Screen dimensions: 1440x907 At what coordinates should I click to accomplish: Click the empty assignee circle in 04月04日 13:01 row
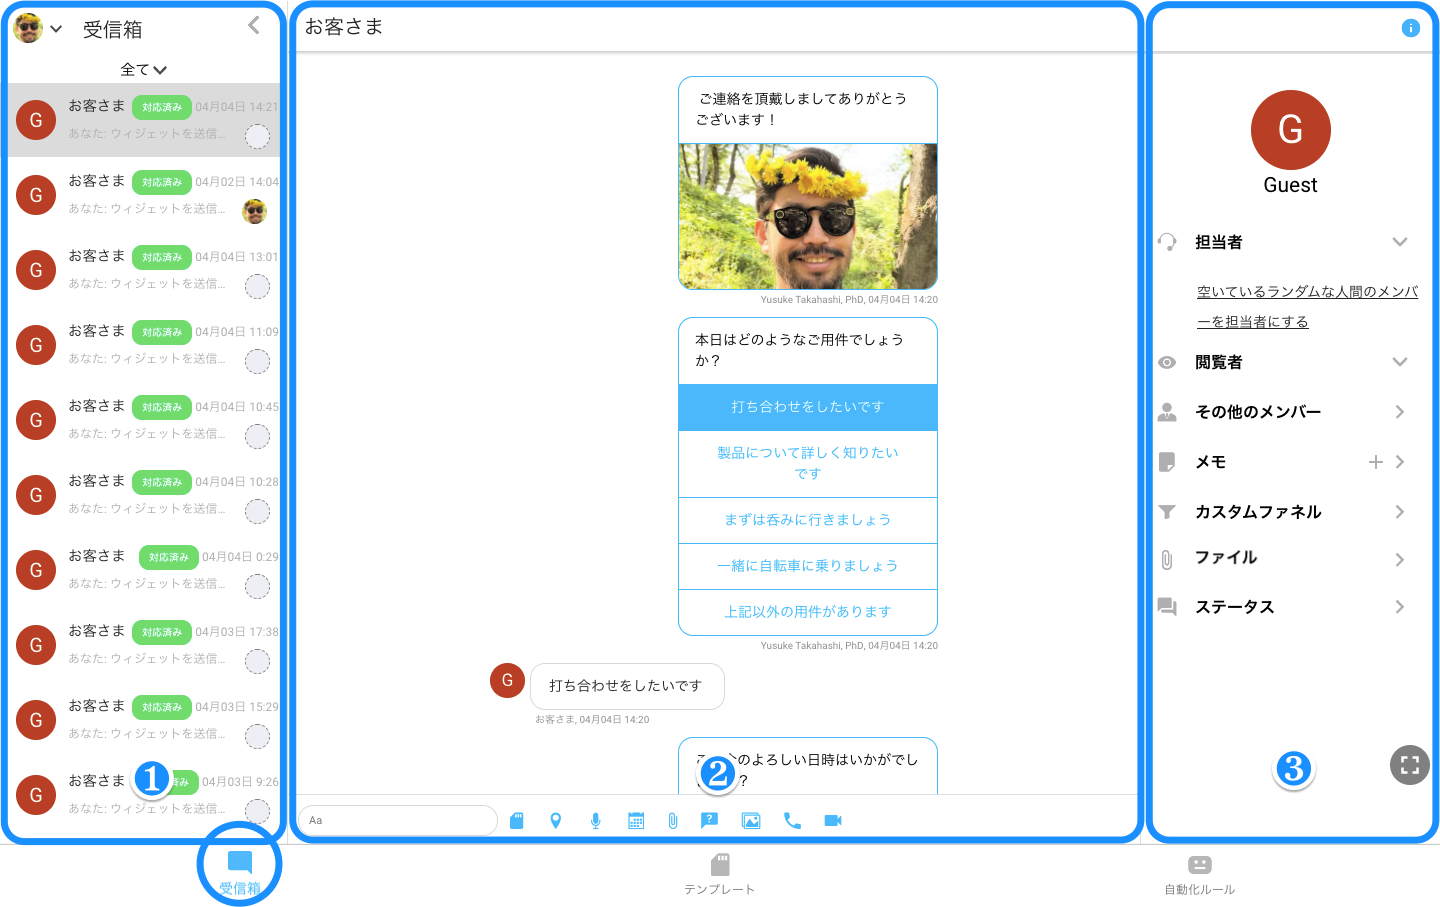coord(257,286)
